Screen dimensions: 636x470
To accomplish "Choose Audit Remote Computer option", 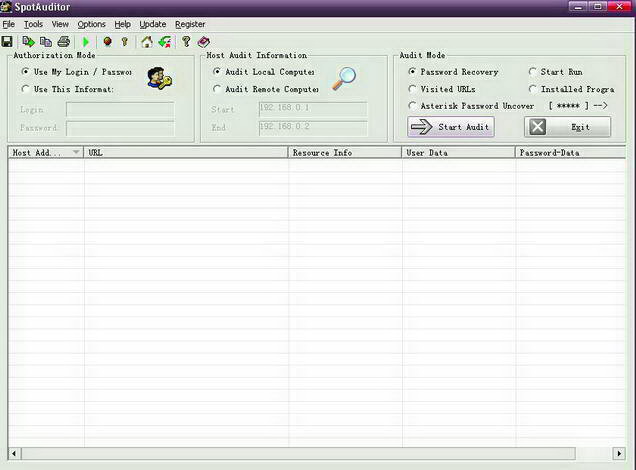I will 266,89.
